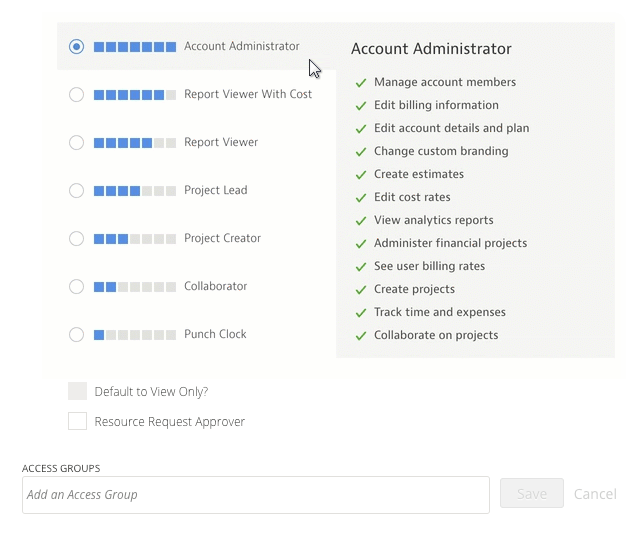Click the Punch Clock permission level bar

(x=135, y=335)
